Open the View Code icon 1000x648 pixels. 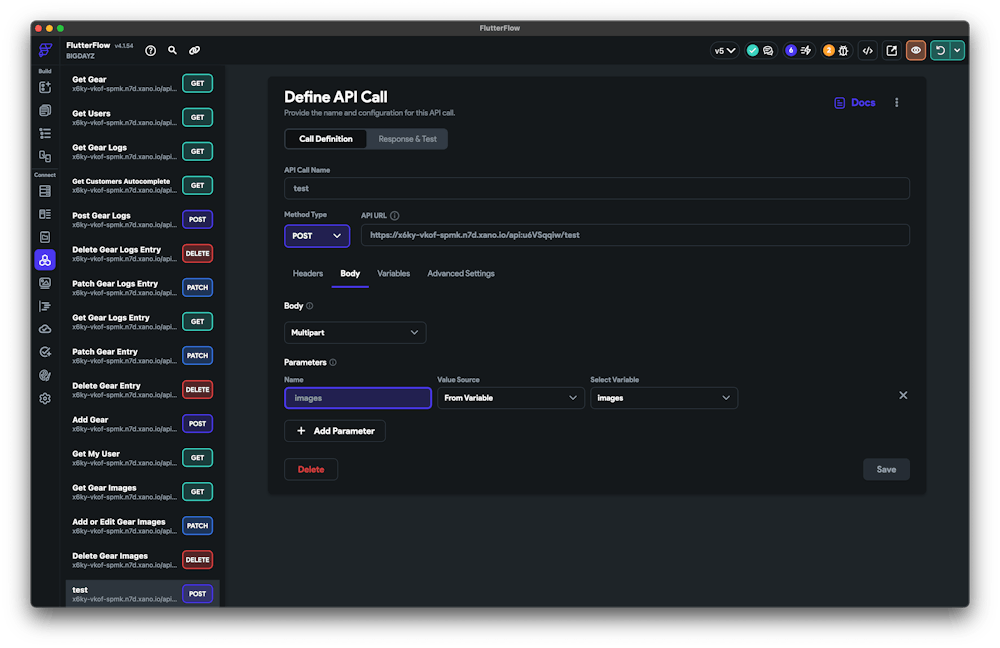click(x=868, y=50)
